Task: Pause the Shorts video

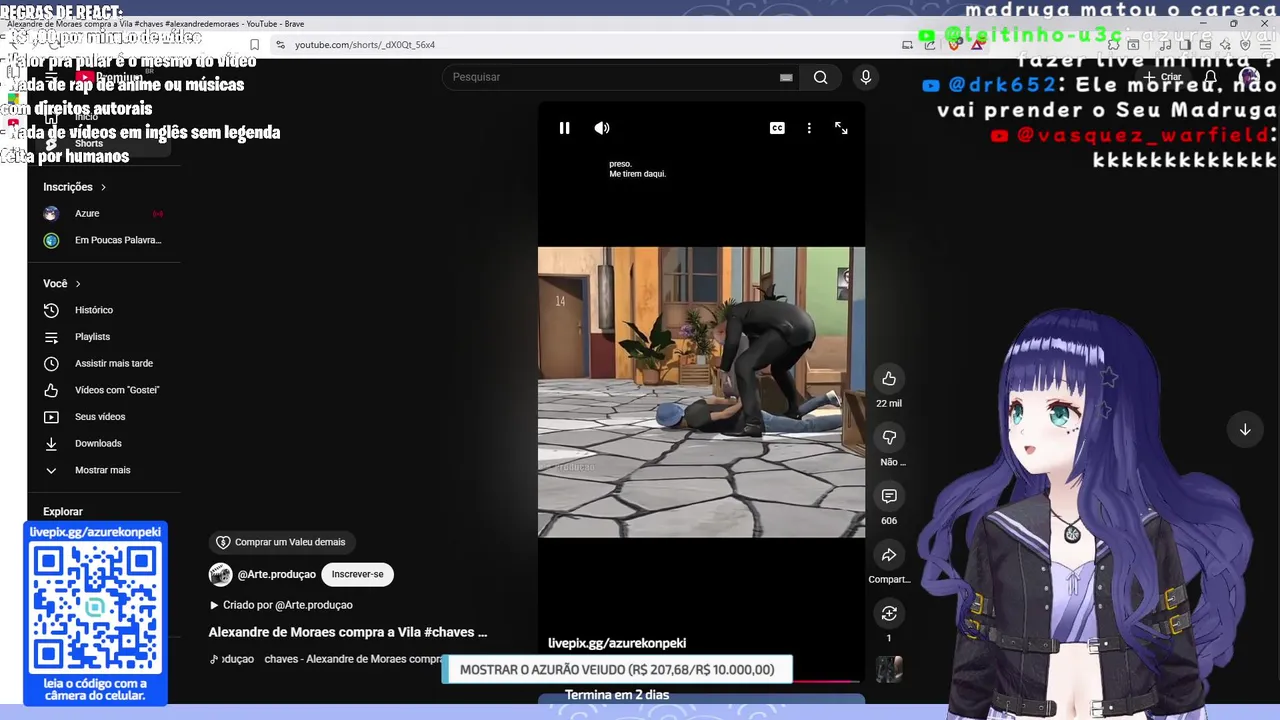Action: (x=564, y=128)
